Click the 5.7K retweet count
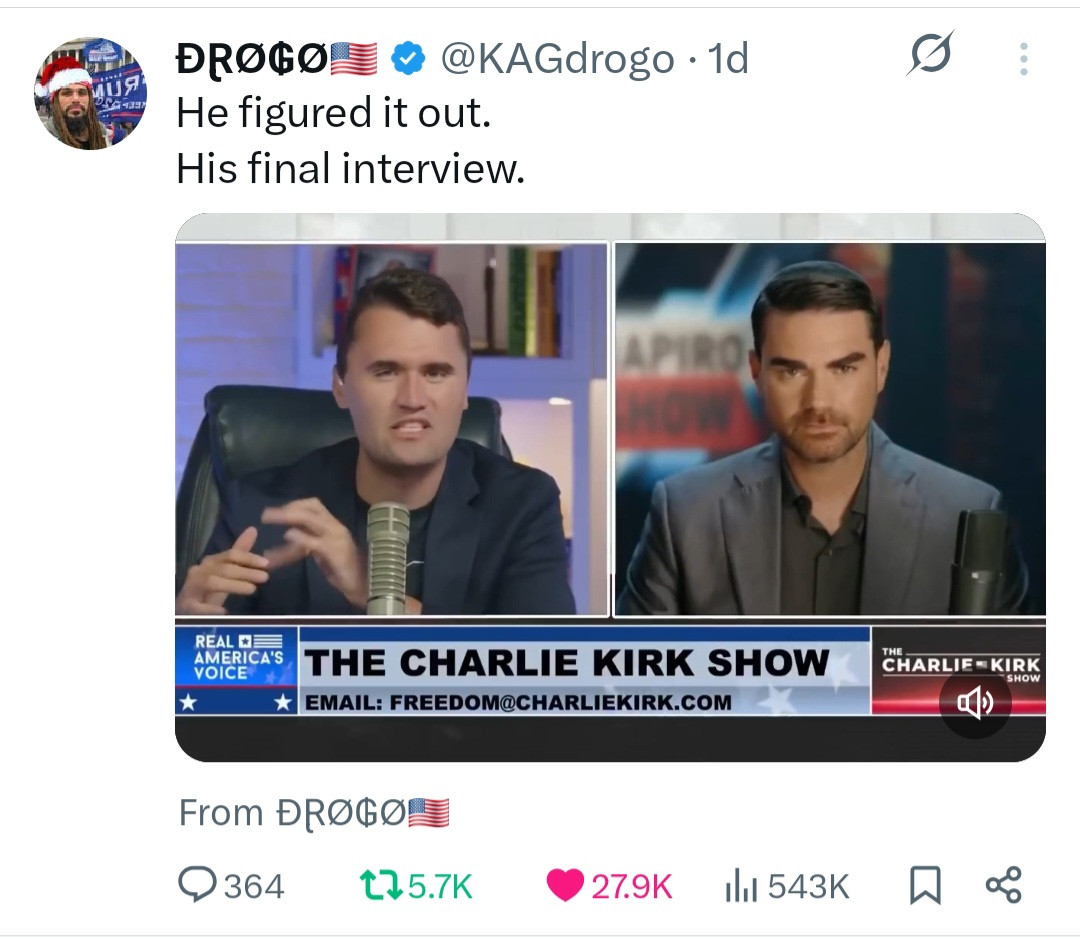The height and width of the screenshot is (939, 1080). click(440, 886)
